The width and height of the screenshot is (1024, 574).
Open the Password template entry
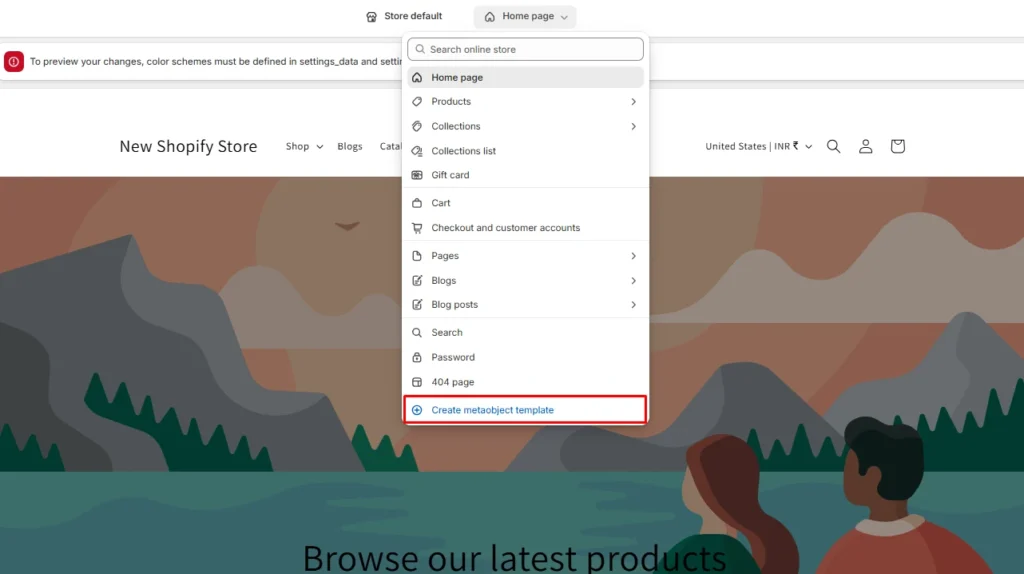tap(525, 358)
